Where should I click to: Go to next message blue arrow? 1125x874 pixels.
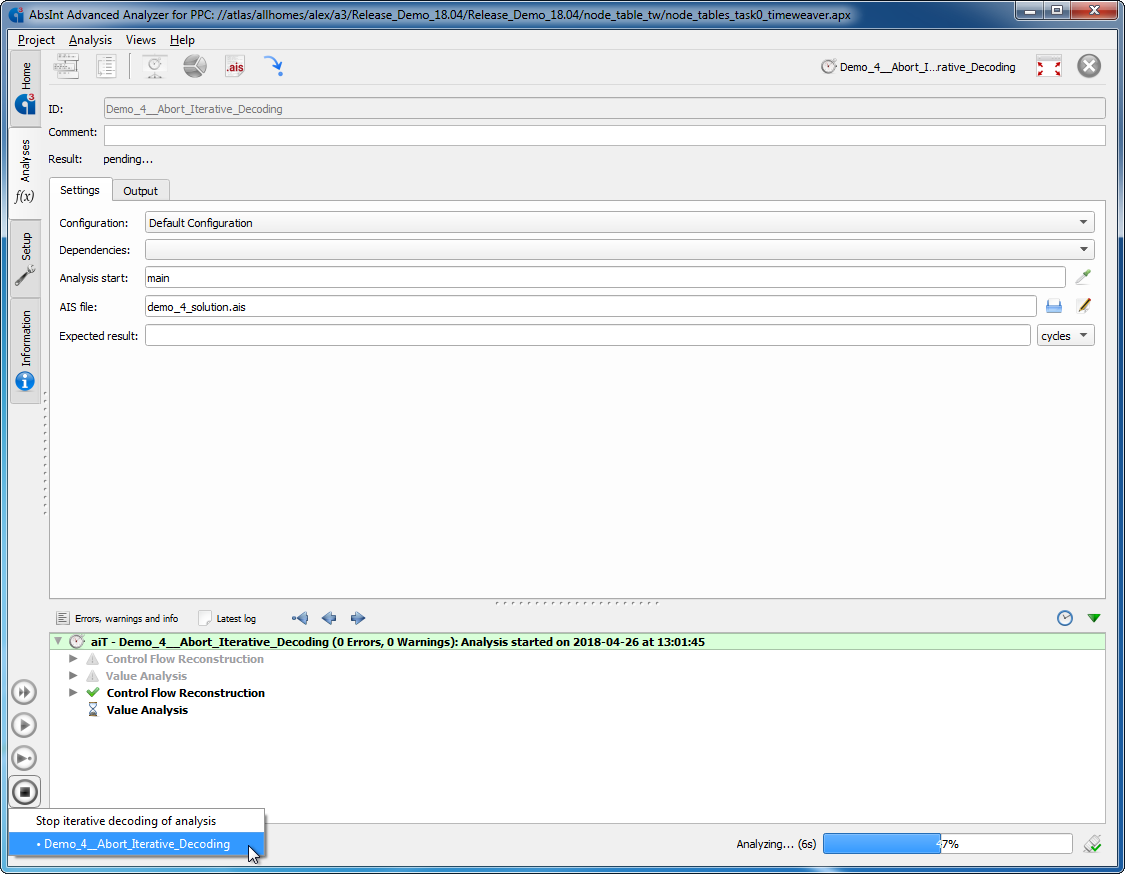(358, 618)
